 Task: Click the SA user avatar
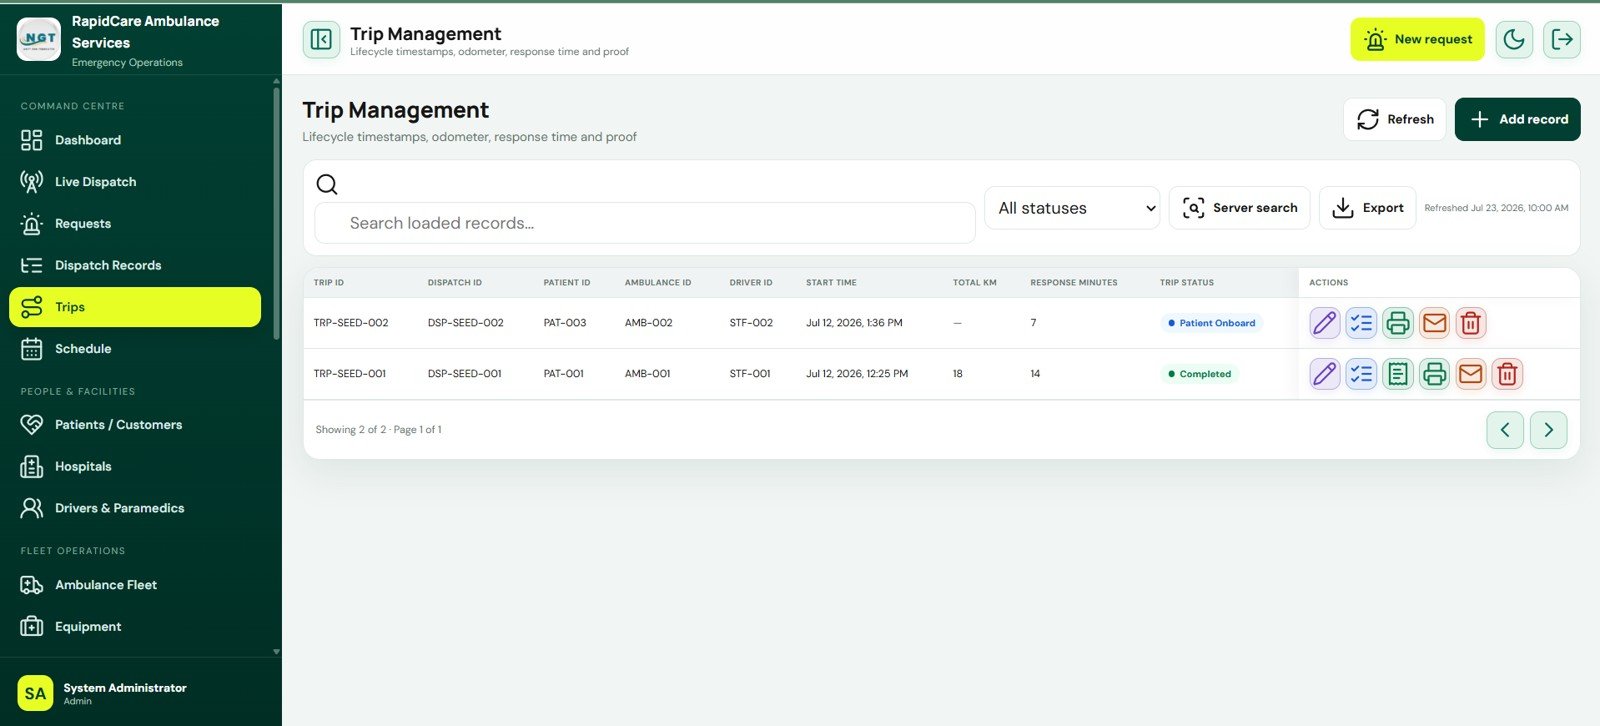(35, 693)
